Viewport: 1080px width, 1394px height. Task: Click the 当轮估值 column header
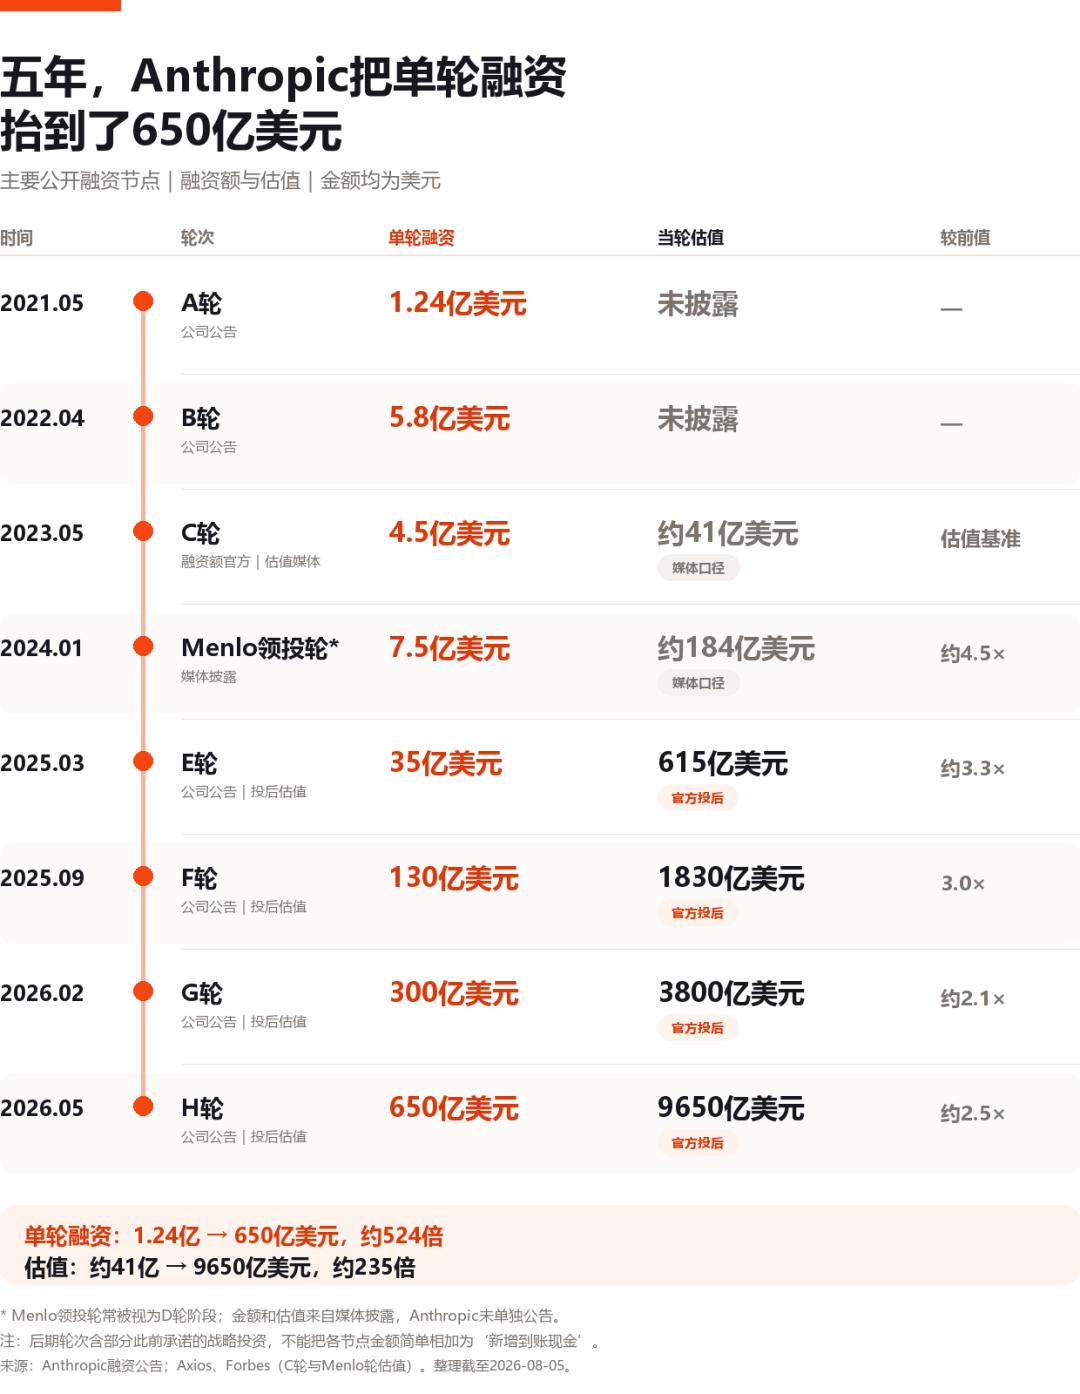(x=691, y=238)
